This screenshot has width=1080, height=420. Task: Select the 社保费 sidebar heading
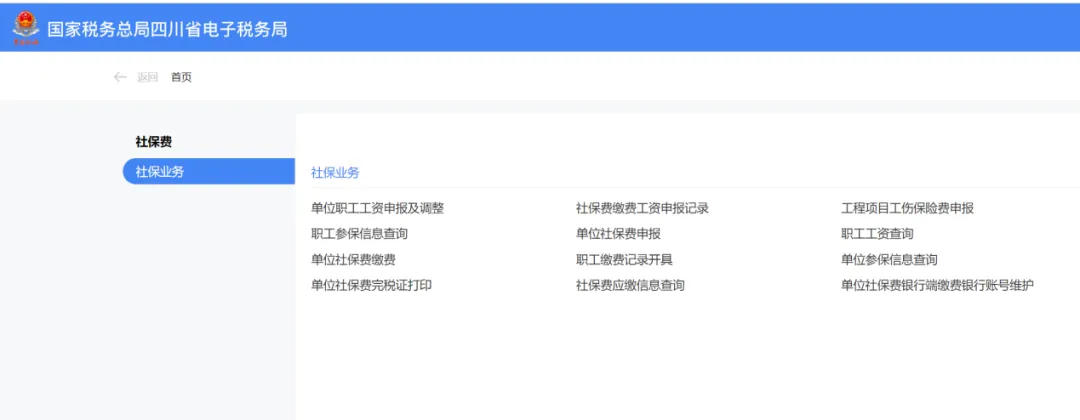(x=154, y=142)
